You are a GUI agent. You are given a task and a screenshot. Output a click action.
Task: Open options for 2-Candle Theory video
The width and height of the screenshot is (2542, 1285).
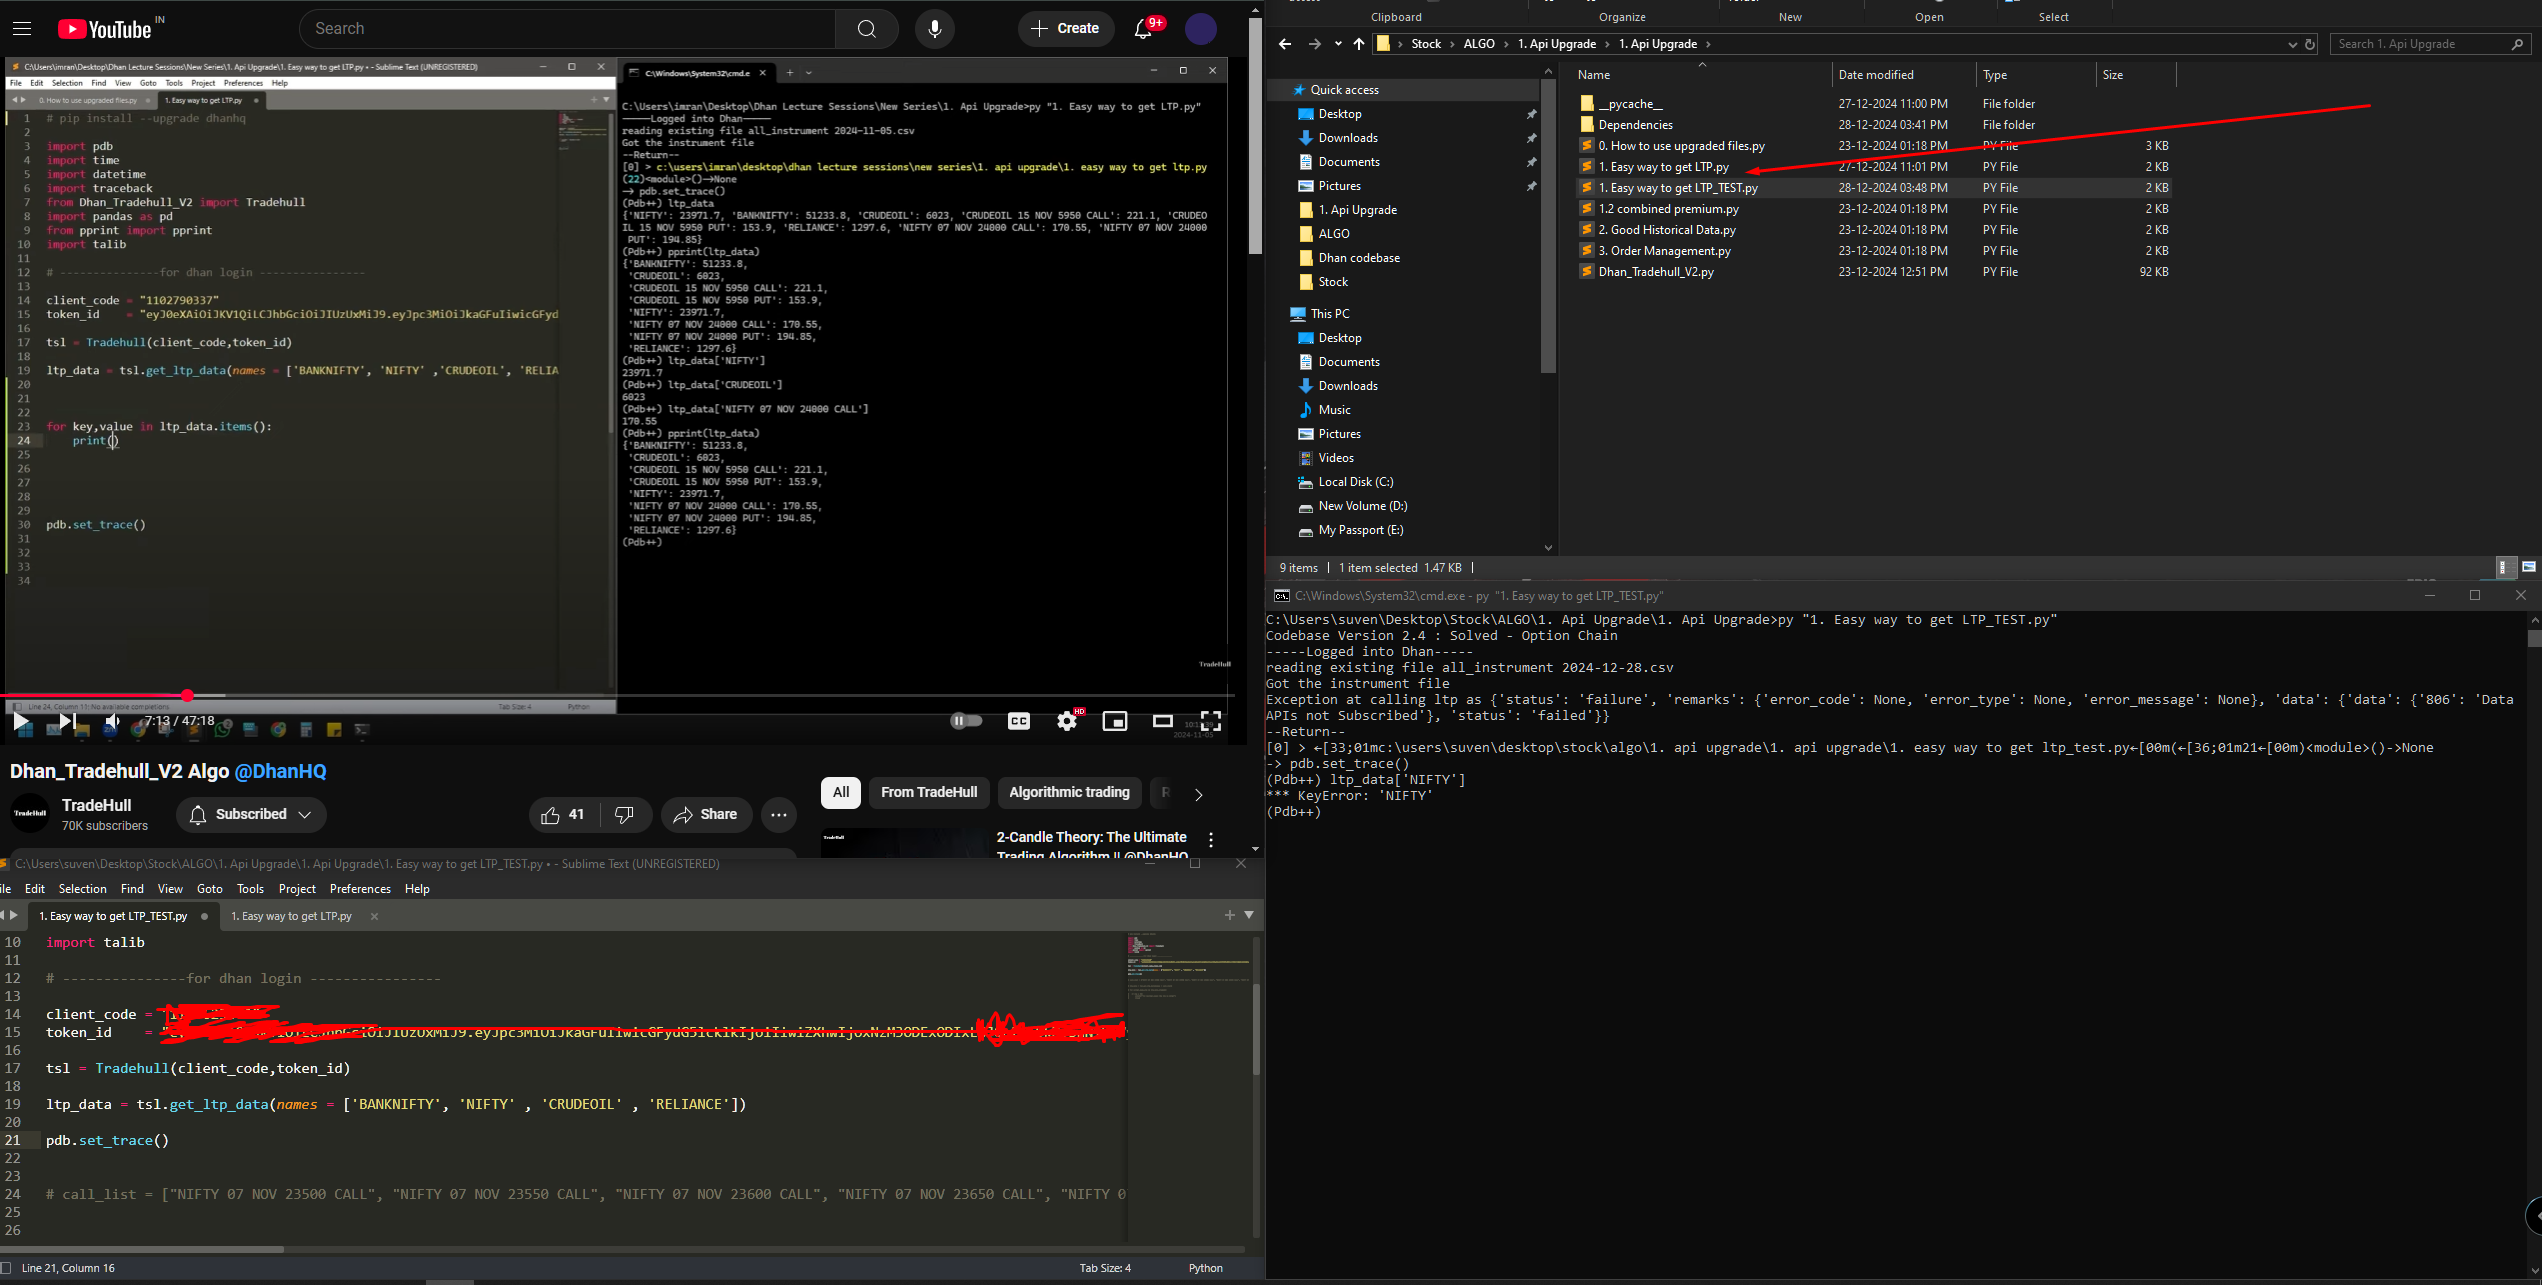pyautogui.click(x=1211, y=840)
